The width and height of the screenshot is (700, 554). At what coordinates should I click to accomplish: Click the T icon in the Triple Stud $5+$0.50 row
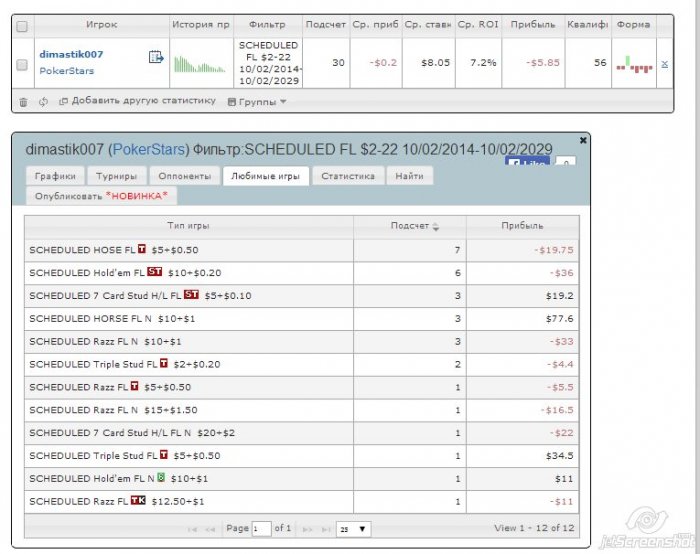tap(164, 454)
